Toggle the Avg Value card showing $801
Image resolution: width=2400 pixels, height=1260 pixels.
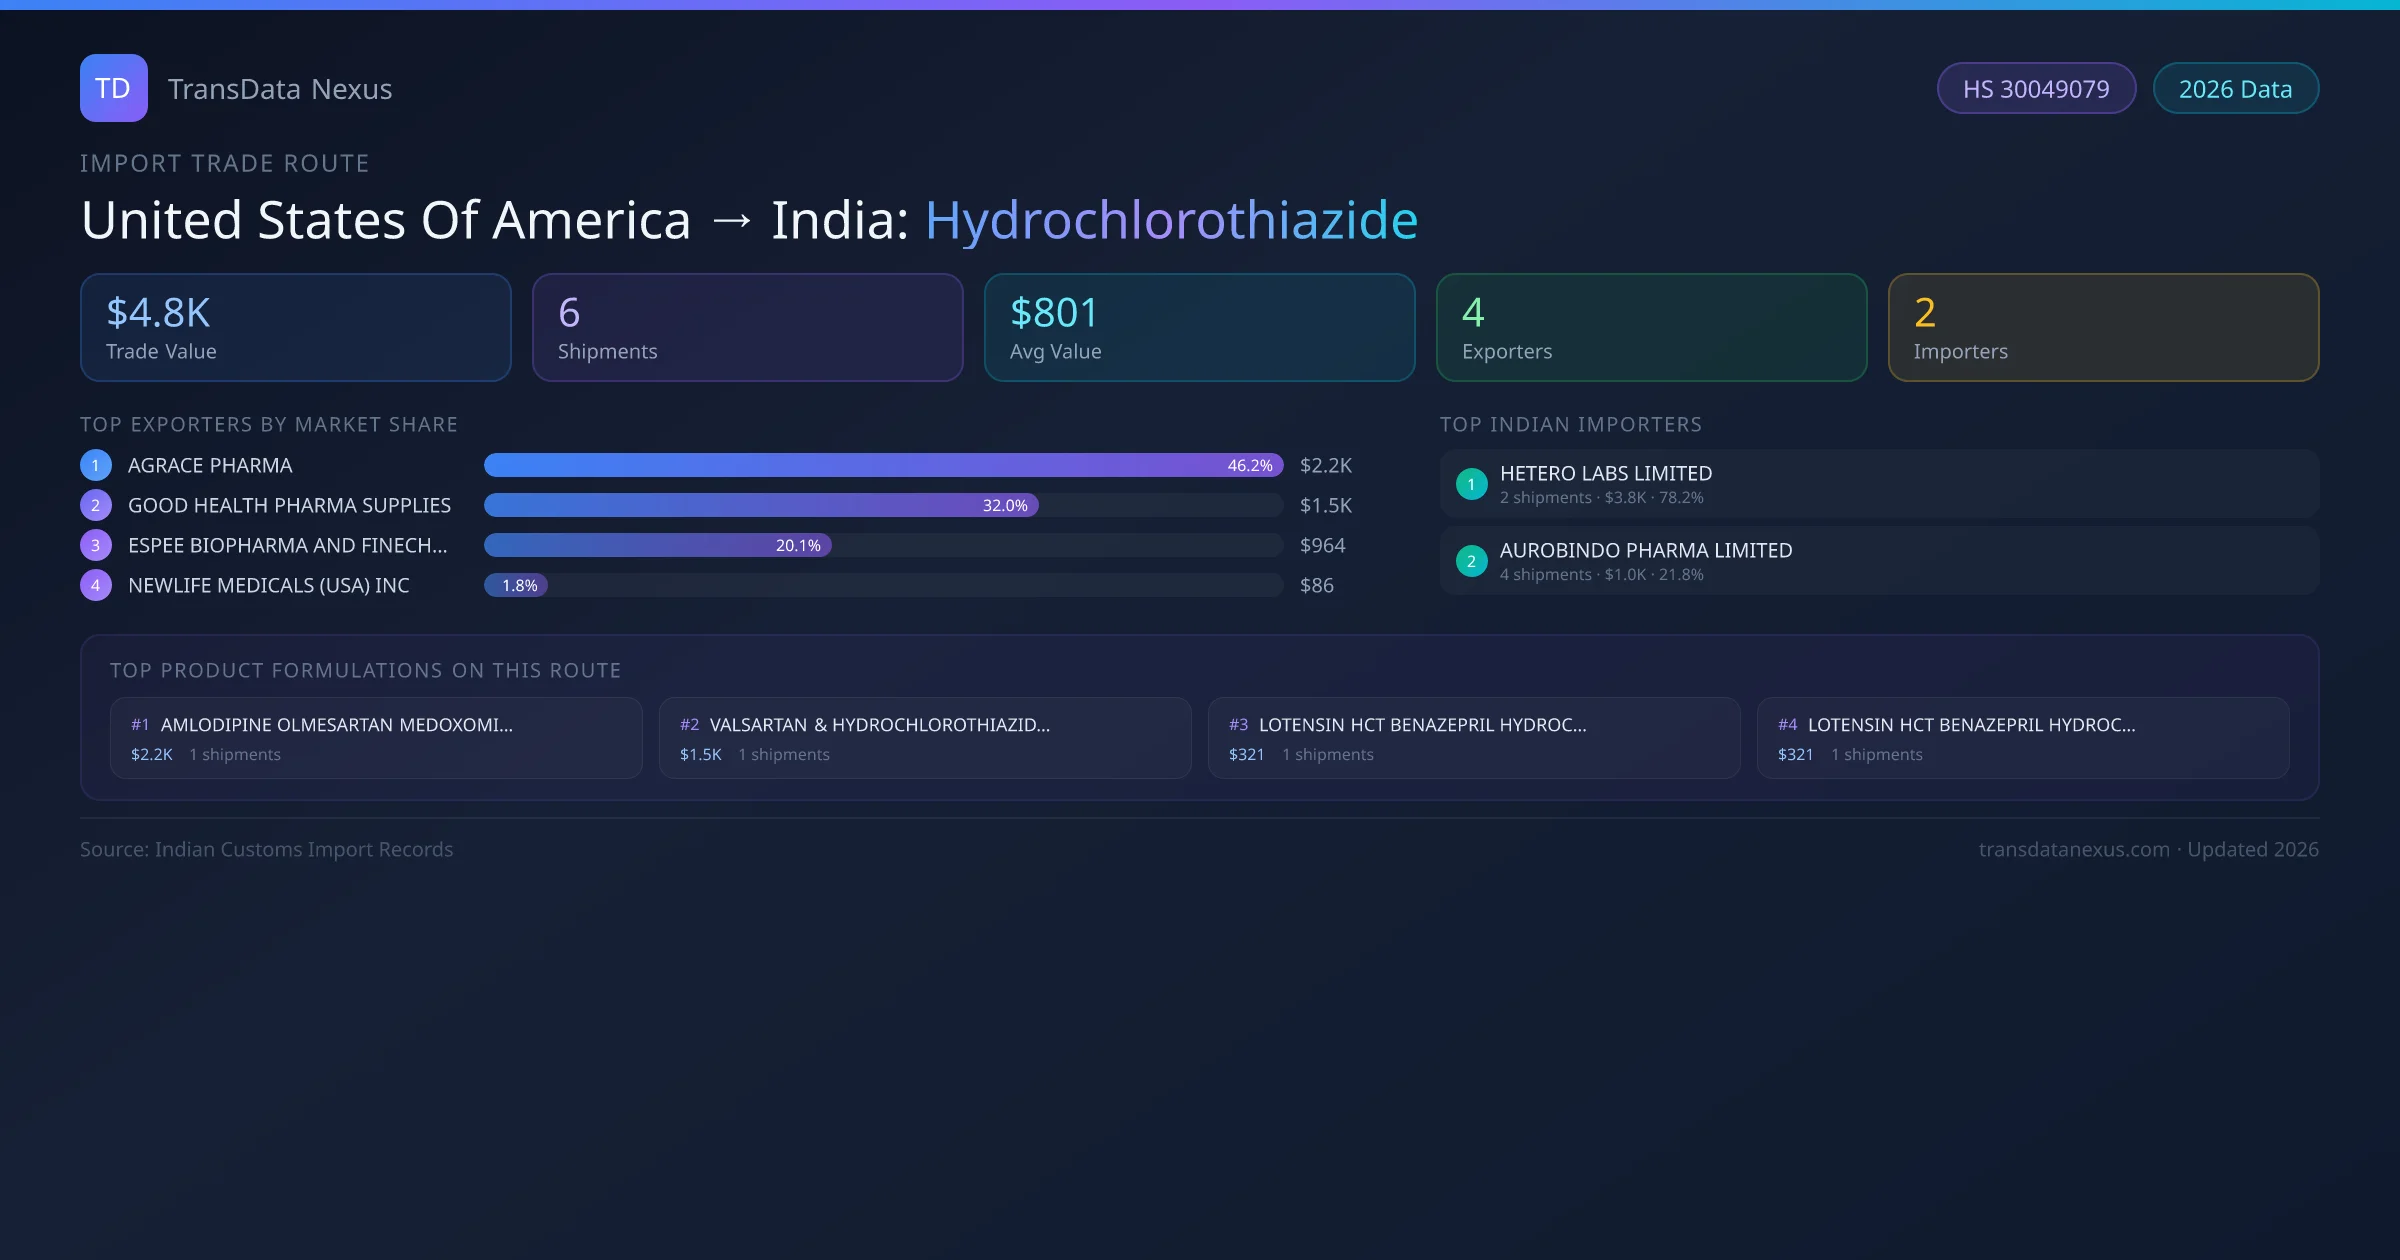tap(1199, 327)
